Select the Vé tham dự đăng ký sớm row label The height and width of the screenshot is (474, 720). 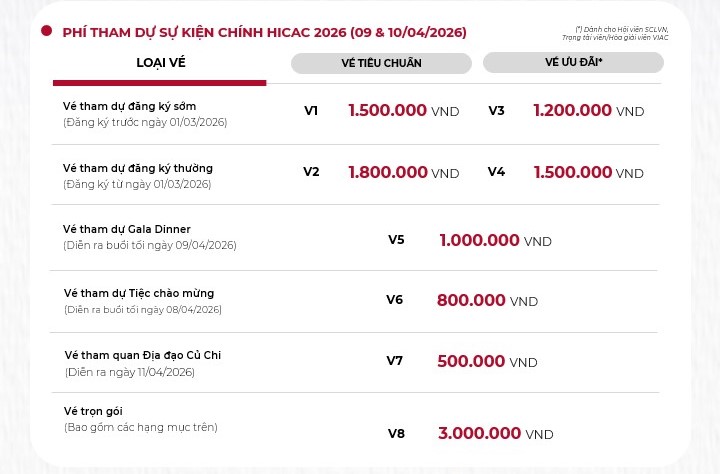coord(130,106)
